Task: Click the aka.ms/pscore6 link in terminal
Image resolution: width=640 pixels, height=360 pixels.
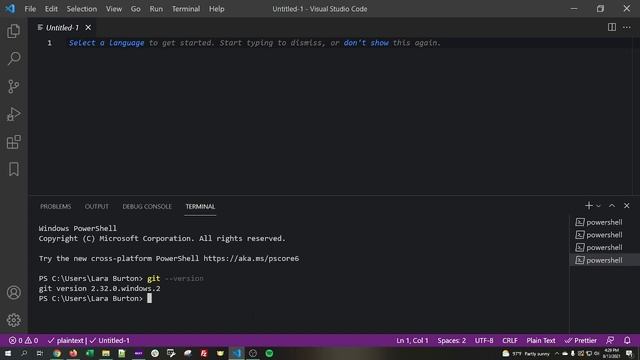Action: 251,258
